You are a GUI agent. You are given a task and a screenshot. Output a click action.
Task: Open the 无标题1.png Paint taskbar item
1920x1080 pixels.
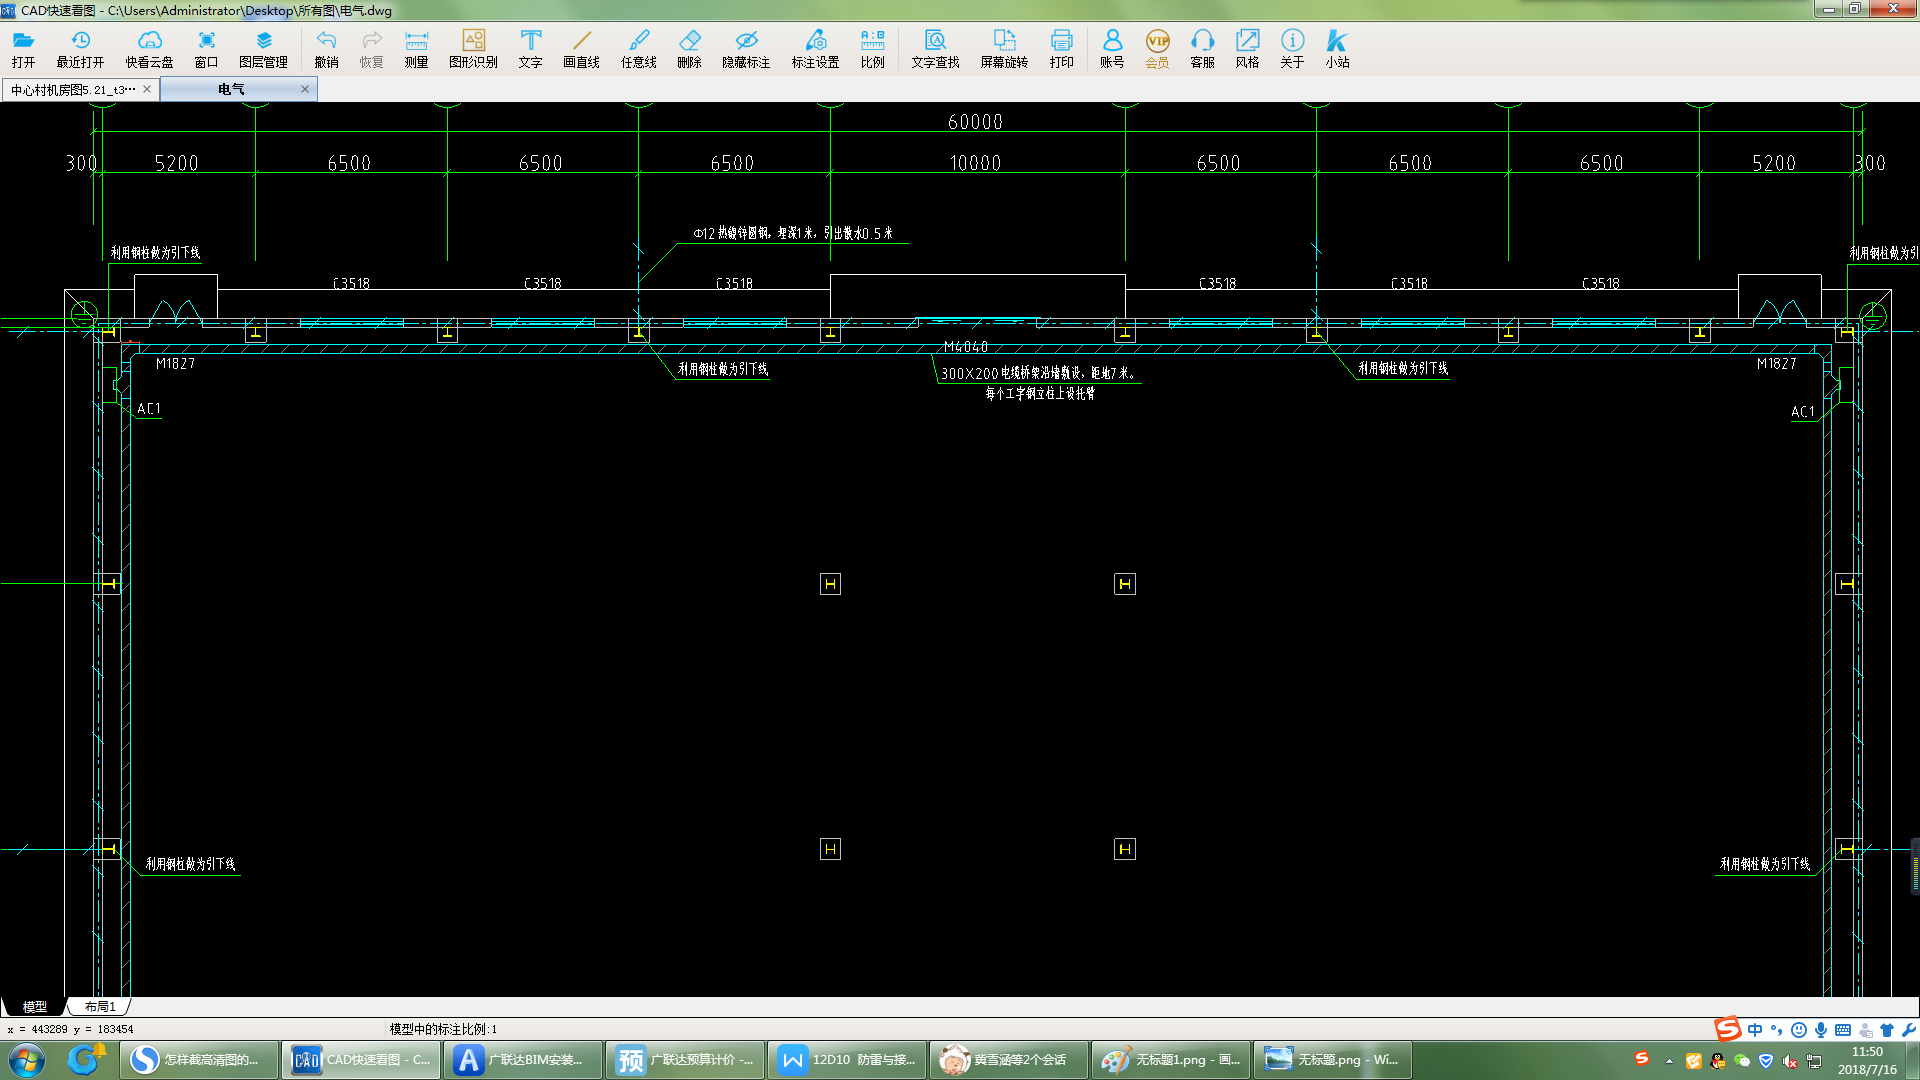pyautogui.click(x=1171, y=1060)
